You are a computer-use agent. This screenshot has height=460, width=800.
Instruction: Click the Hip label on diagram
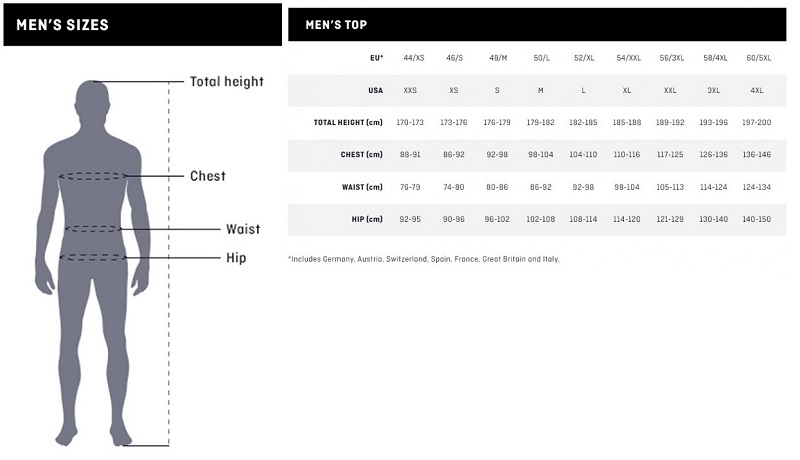[x=236, y=258]
